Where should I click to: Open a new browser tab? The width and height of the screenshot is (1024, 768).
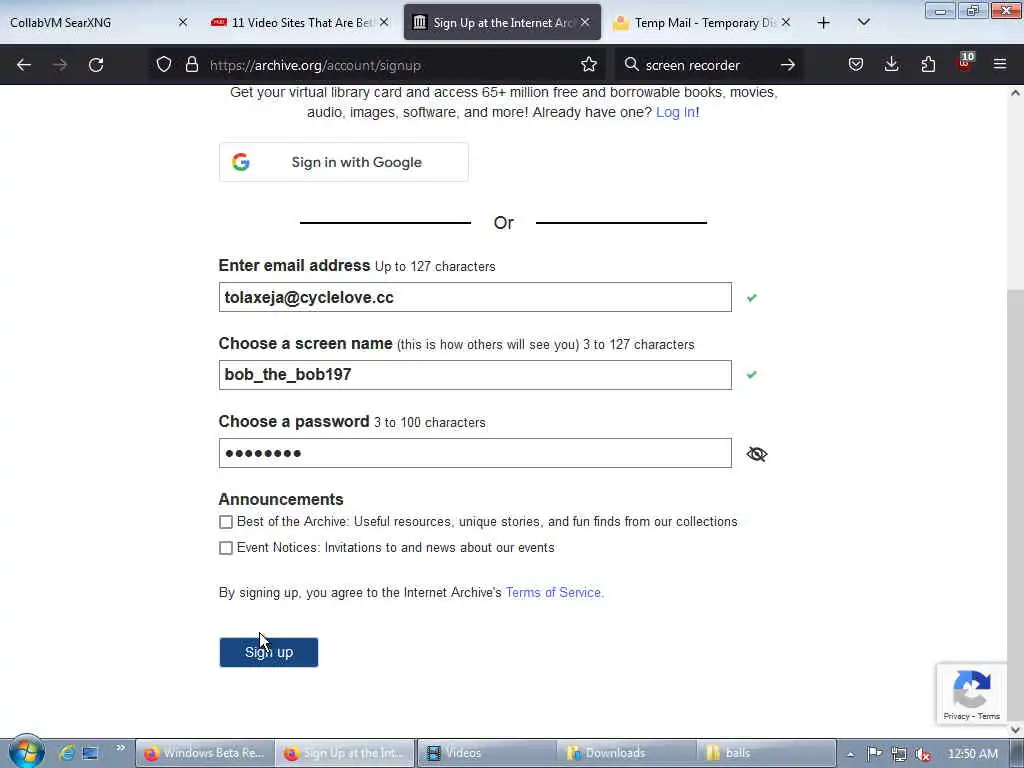824,23
